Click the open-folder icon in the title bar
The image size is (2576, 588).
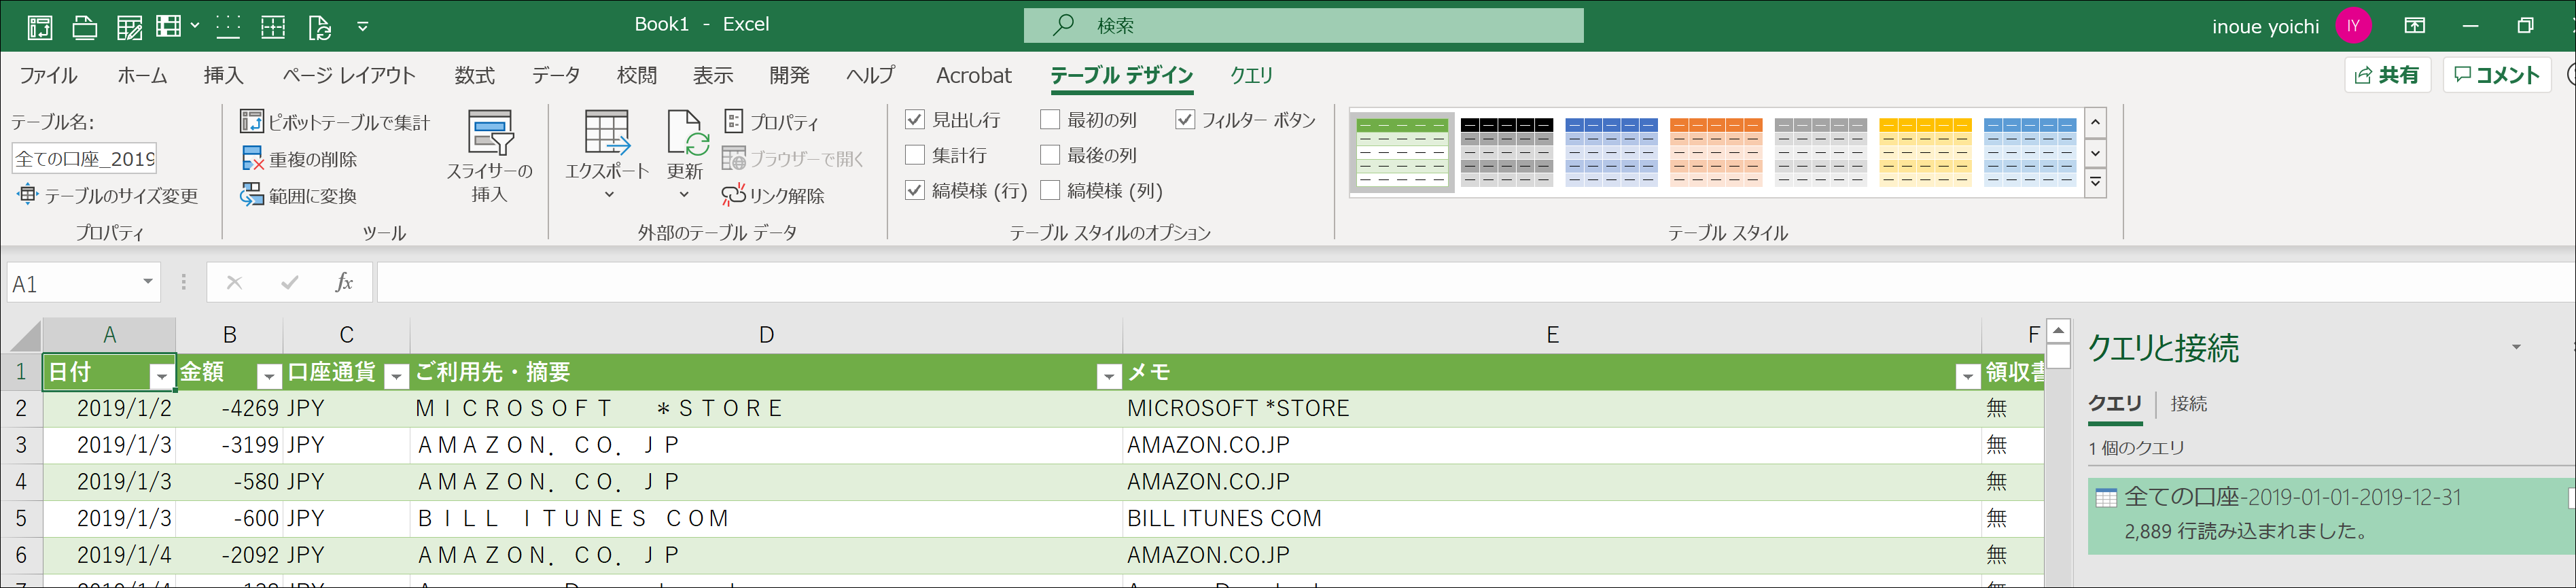point(85,27)
